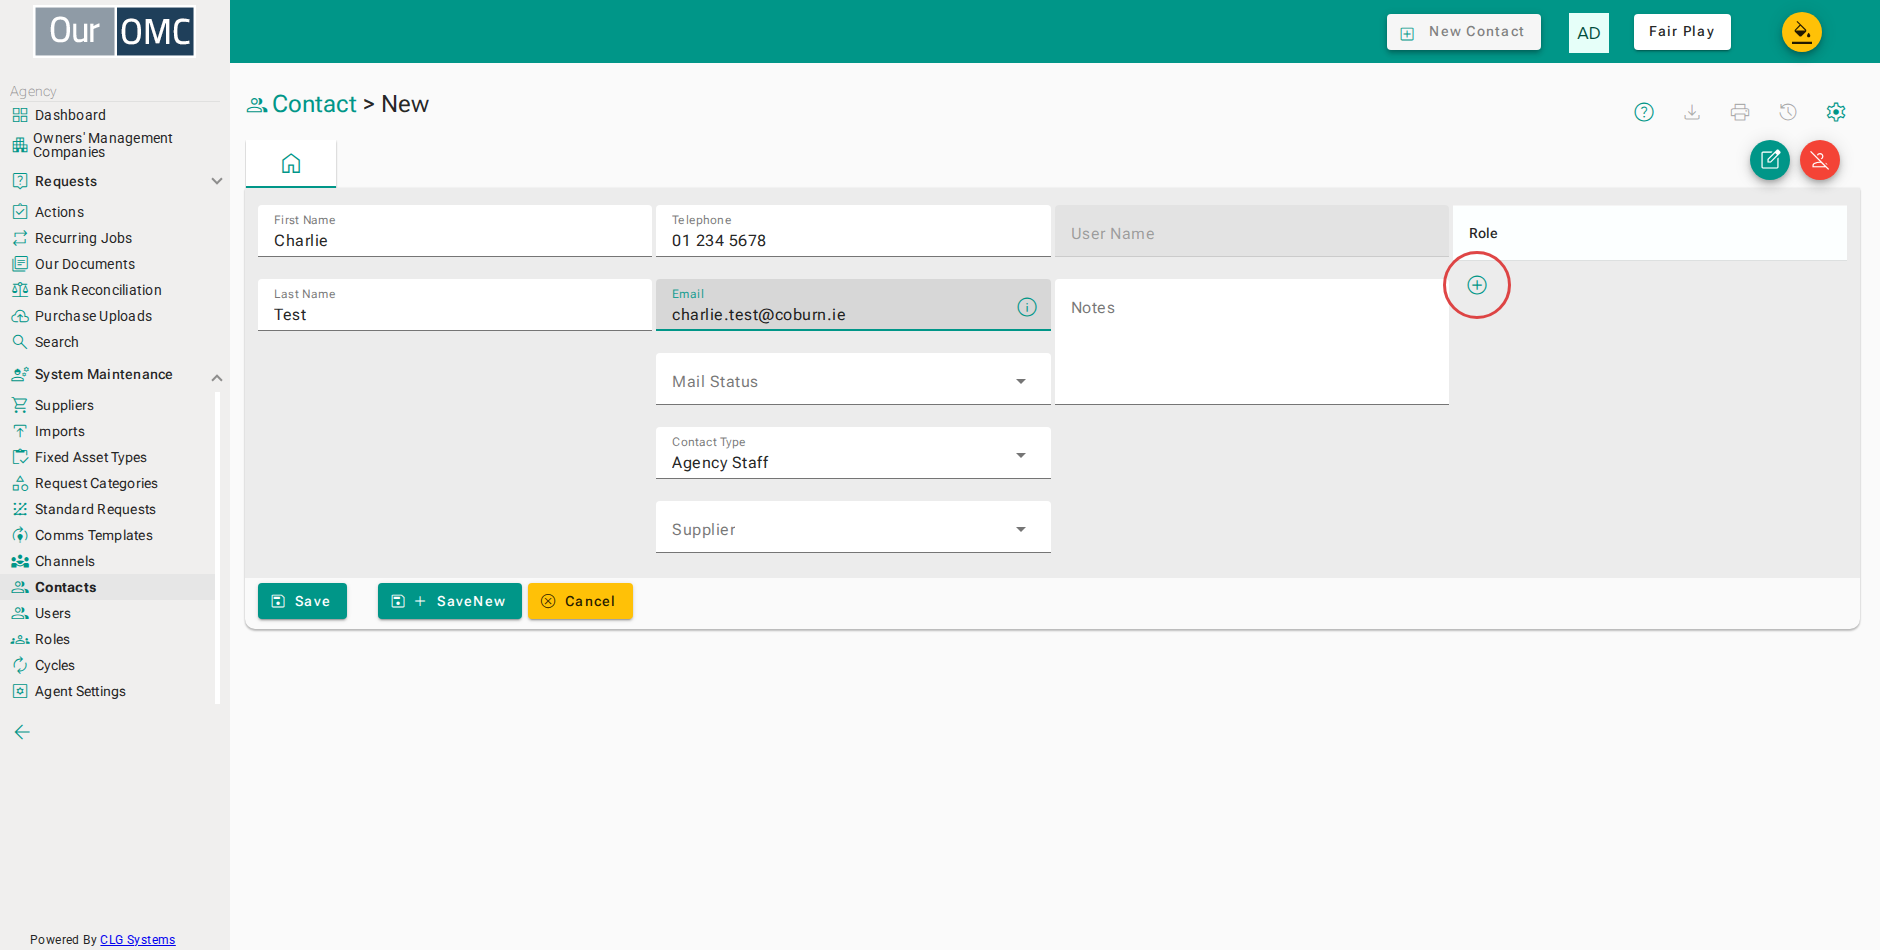The image size is (1880, 950).
Task: Click the print icon
Action: tap(1740, 112)
